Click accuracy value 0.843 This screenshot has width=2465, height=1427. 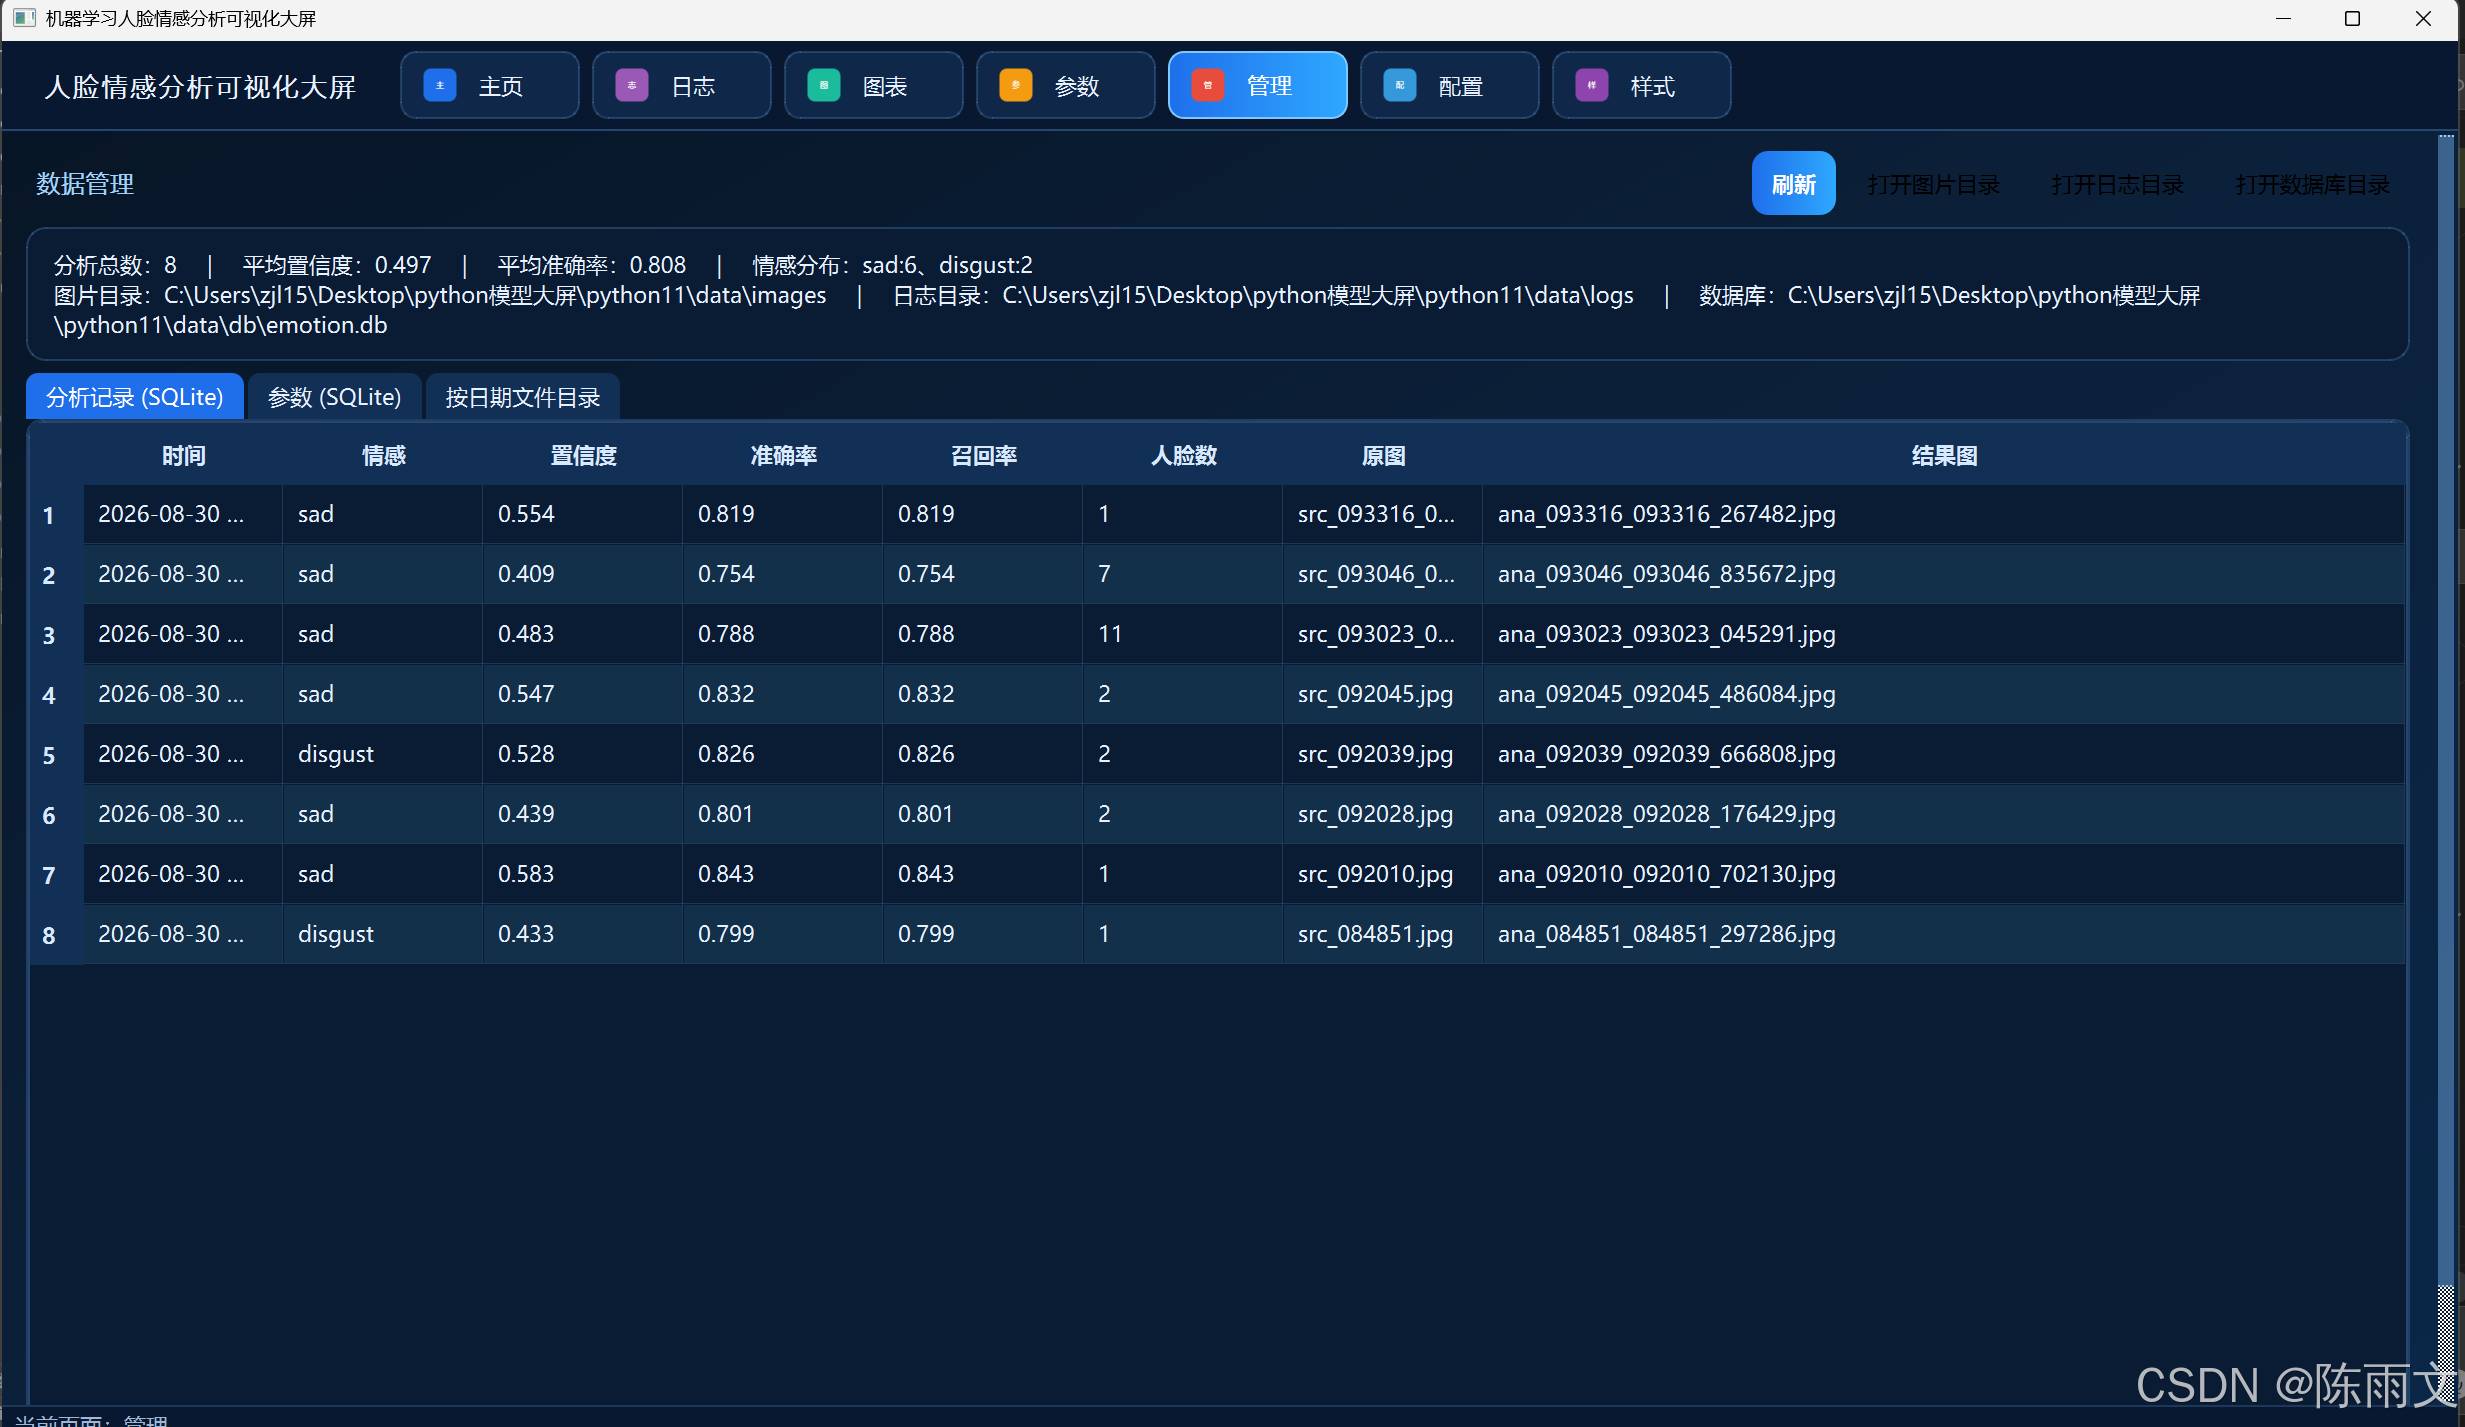pyautogui.click(x=783, y=874)
